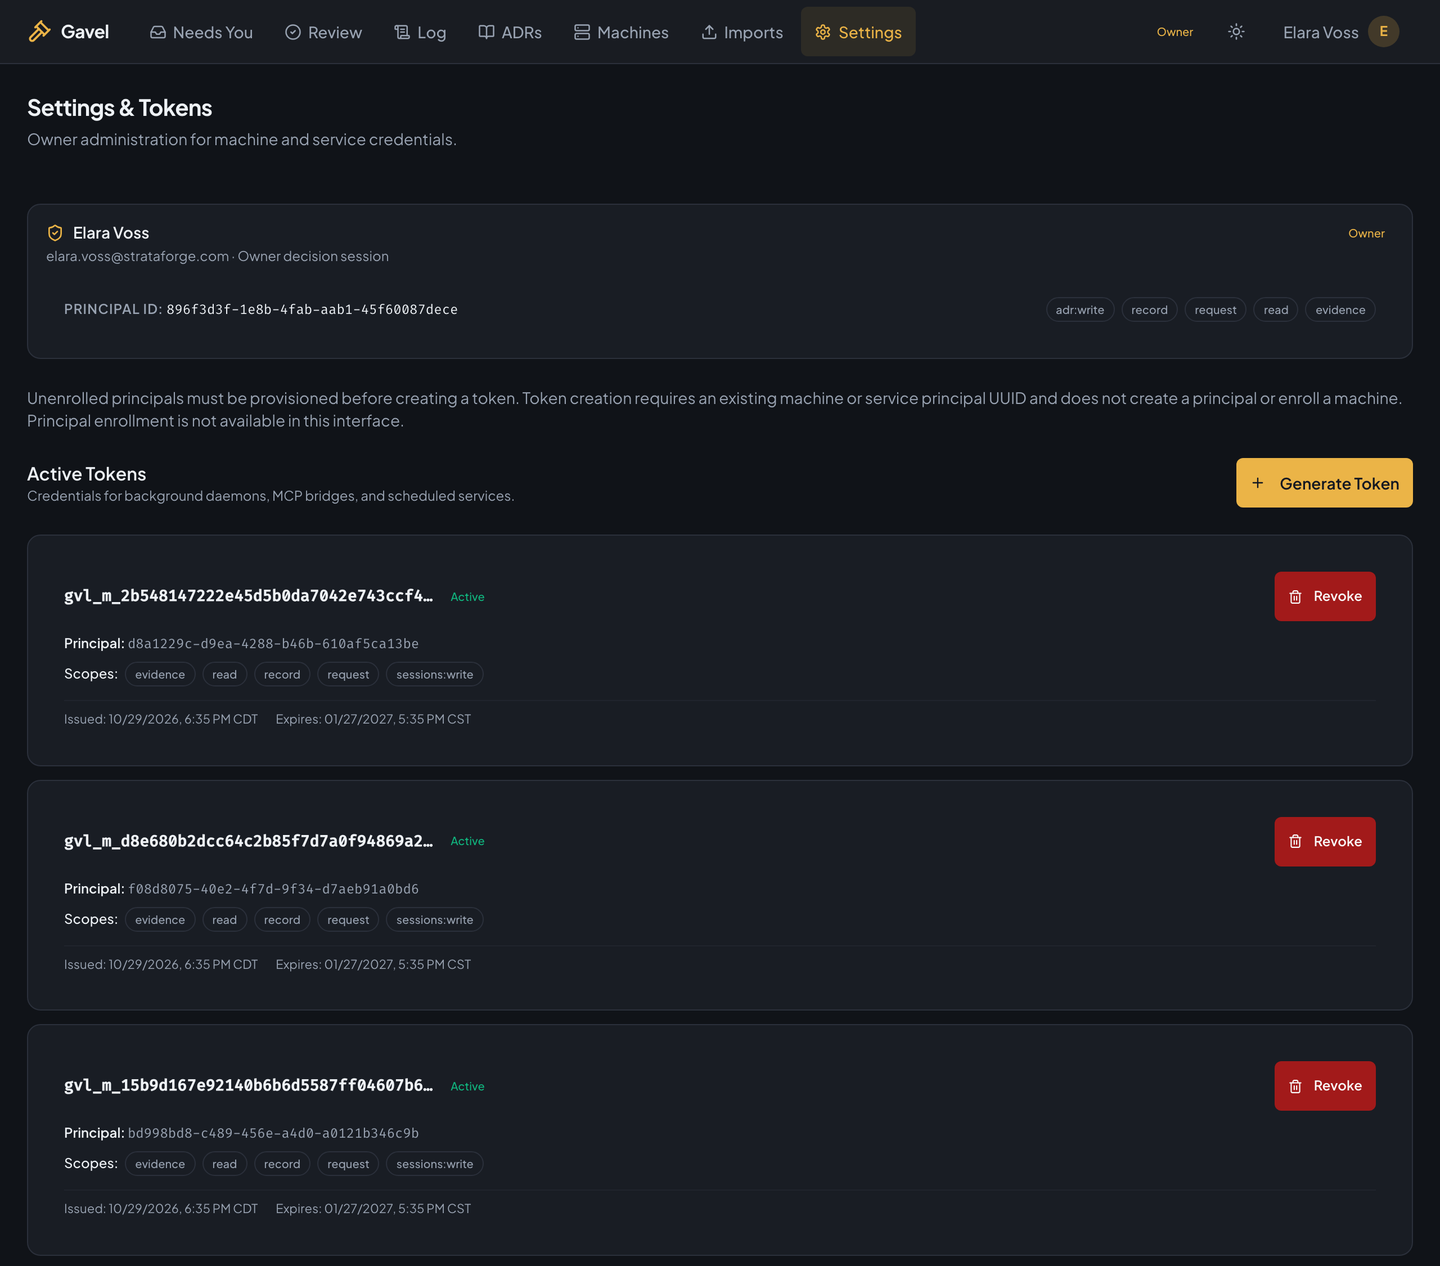The image size is (1440, 1266).
Task: Click Active status of gvl_m_15b9d167 token
Action: click(x=467, y=1086)
